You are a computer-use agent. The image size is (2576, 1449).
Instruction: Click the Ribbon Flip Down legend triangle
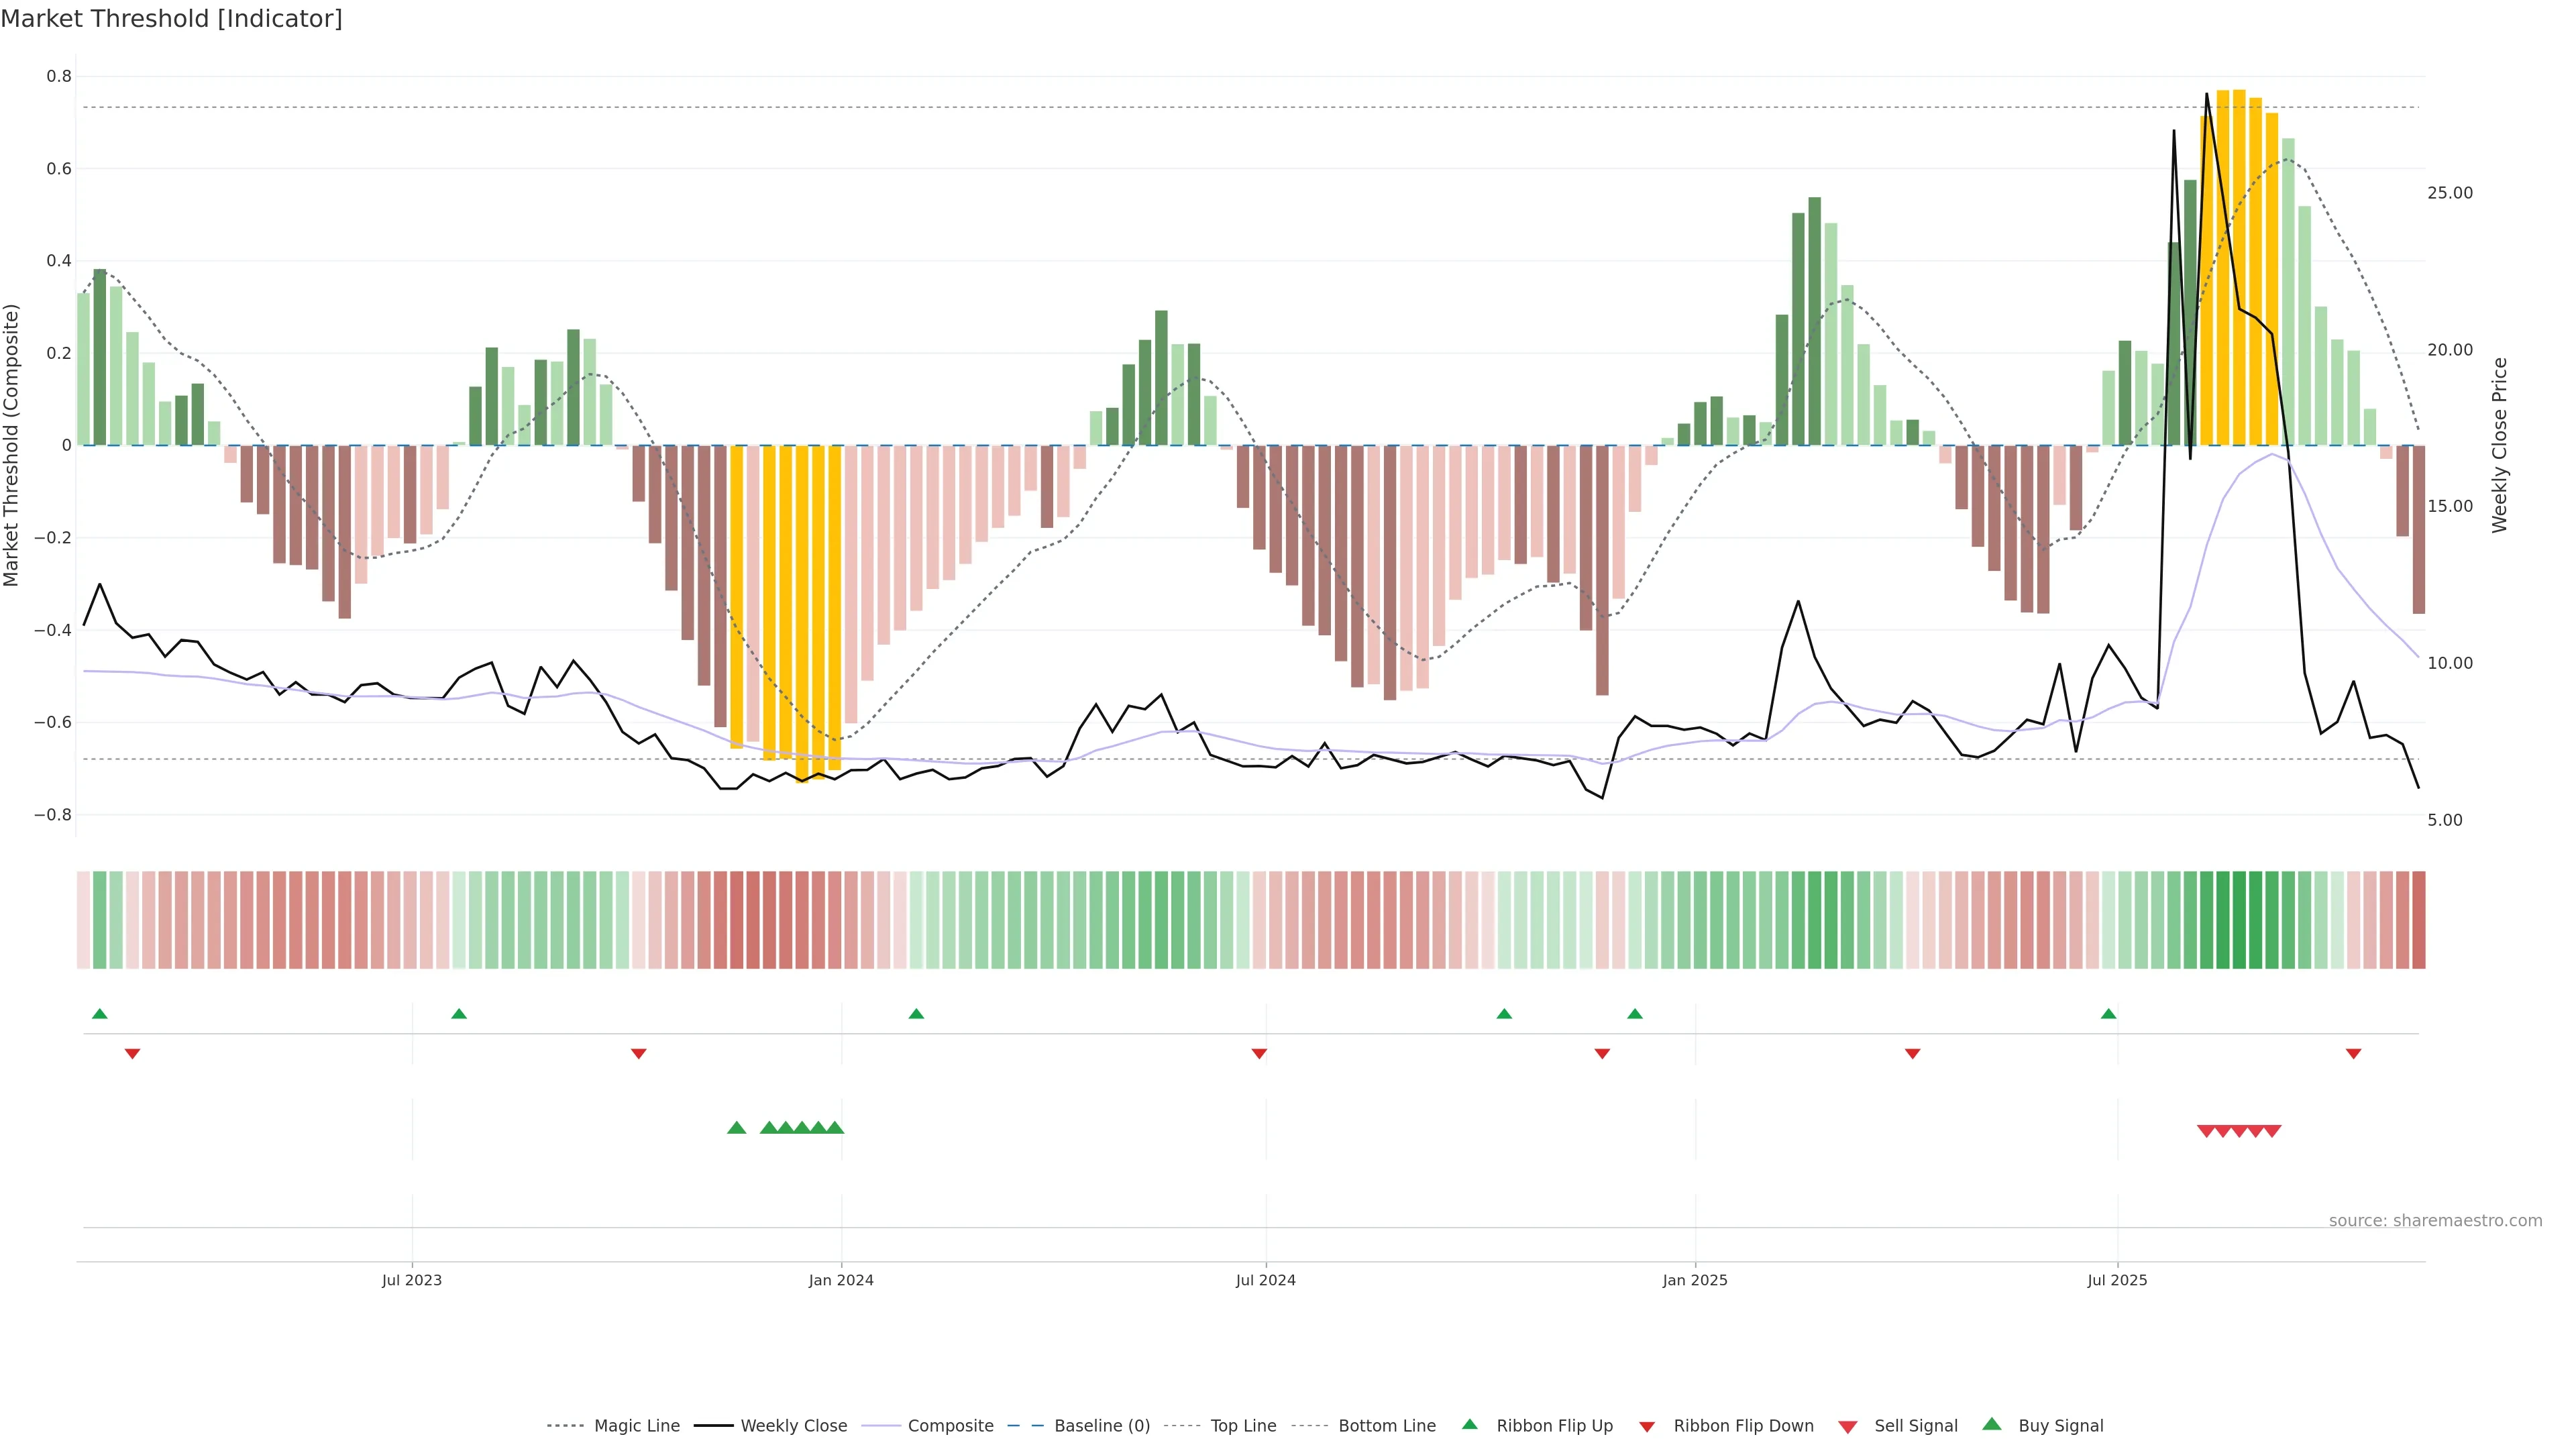tap(1647, 1427)
